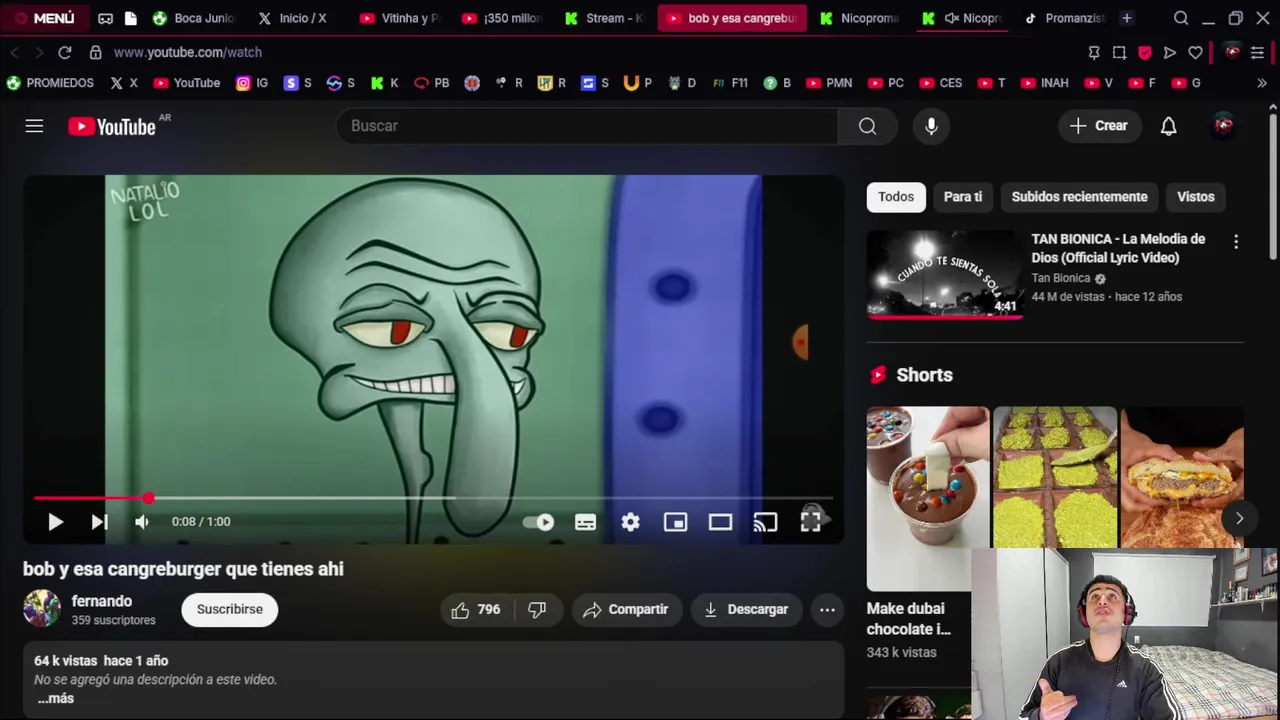Switch to the Inicio / X tab
1280x720 pixels.
(x=293, y=18)
